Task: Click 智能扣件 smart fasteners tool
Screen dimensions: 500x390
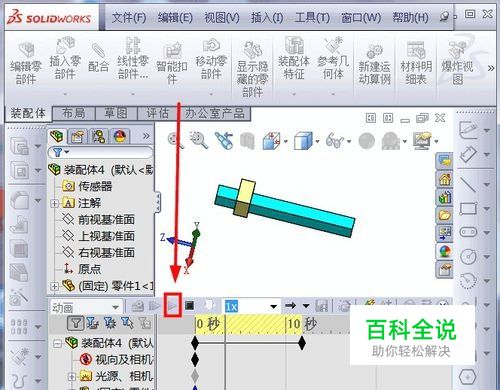Action: [x=172, y=63]
